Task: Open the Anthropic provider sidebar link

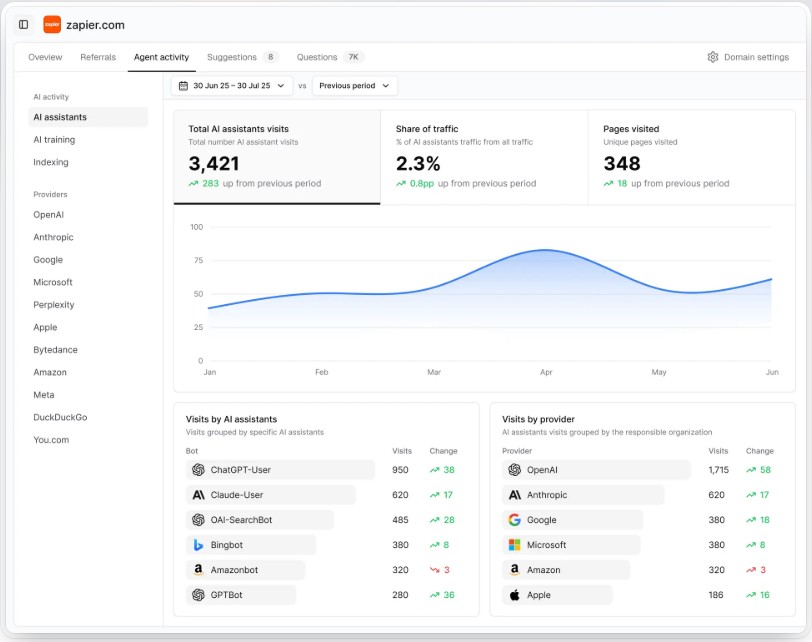Action: pyautogui.click(x=53, y=237)
